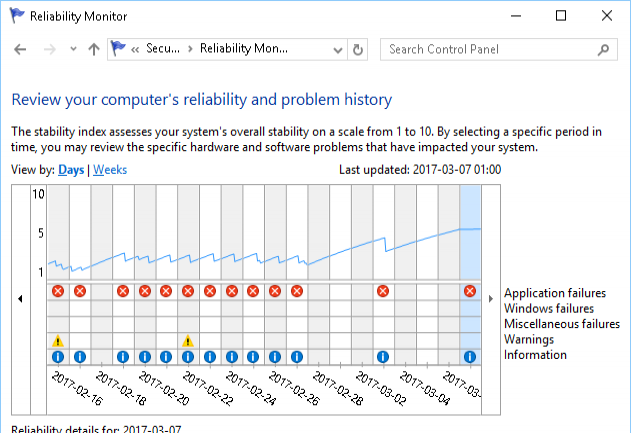Click the search magnifier icon

(x=603, y=49)
